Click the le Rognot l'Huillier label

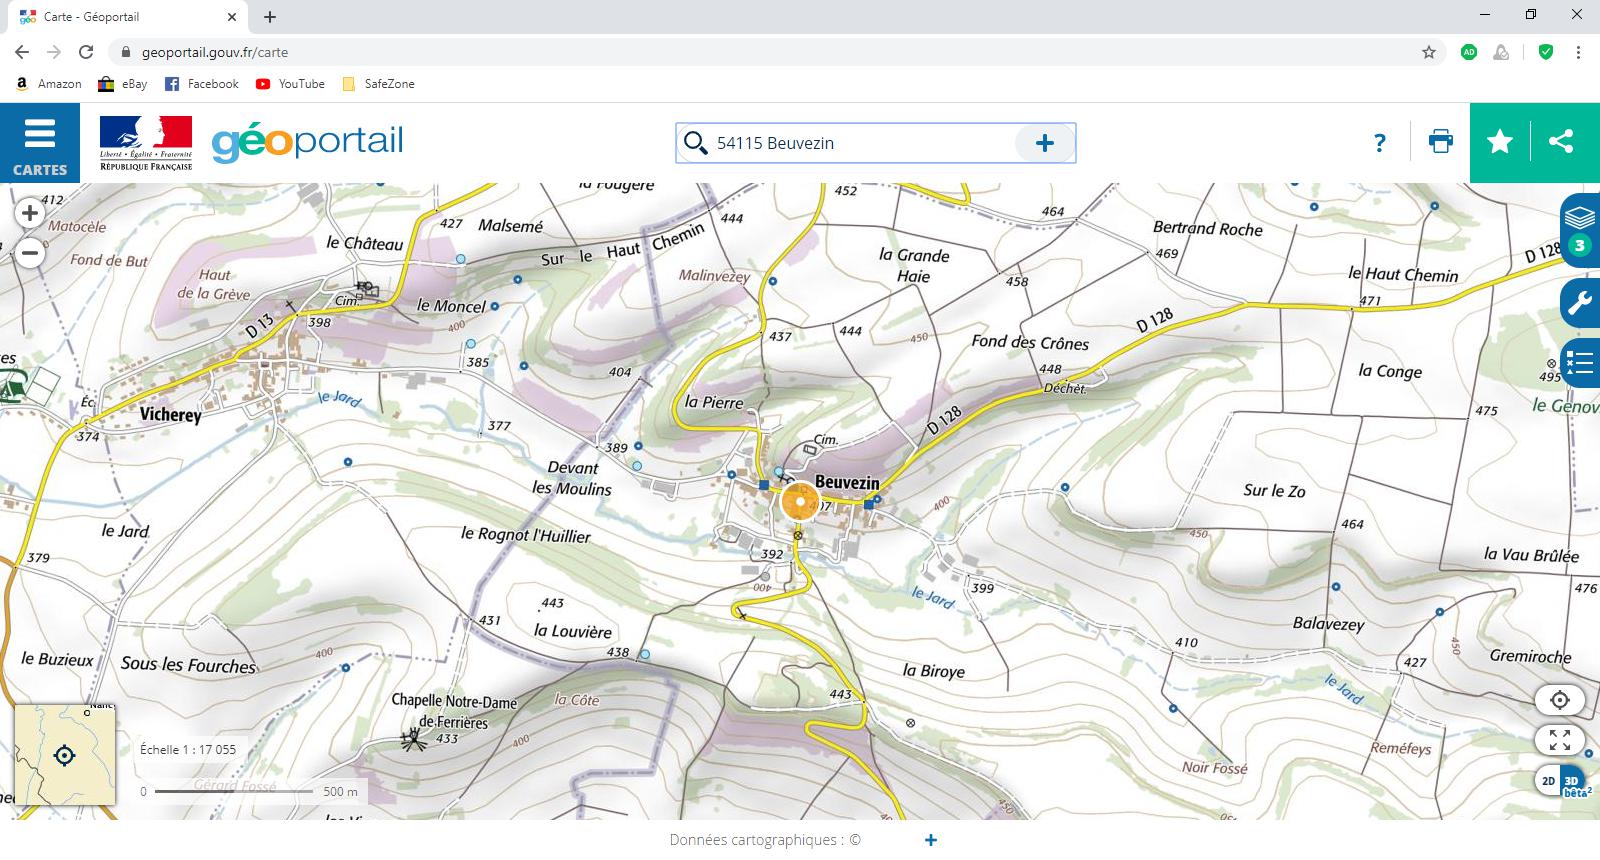coord(526,535)
